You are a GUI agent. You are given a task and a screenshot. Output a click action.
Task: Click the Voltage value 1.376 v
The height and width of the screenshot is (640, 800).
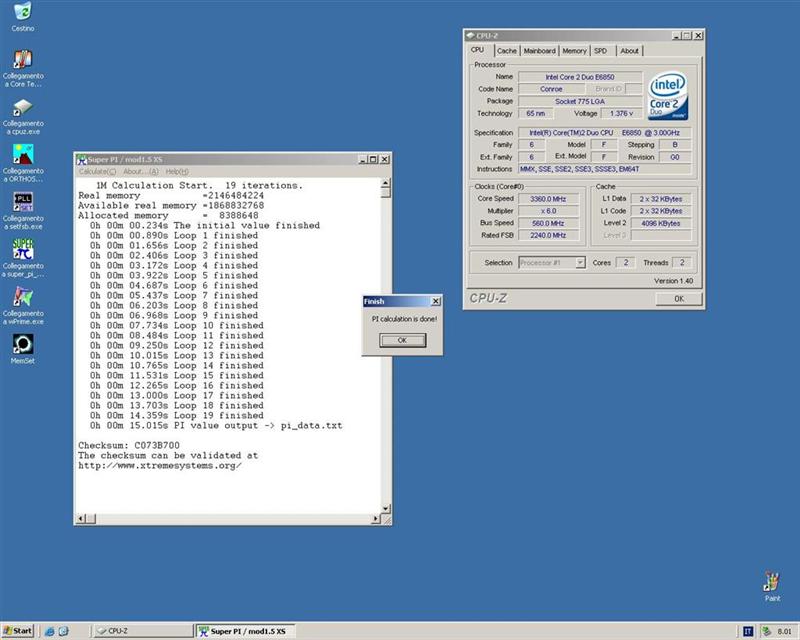click(621, 113)
